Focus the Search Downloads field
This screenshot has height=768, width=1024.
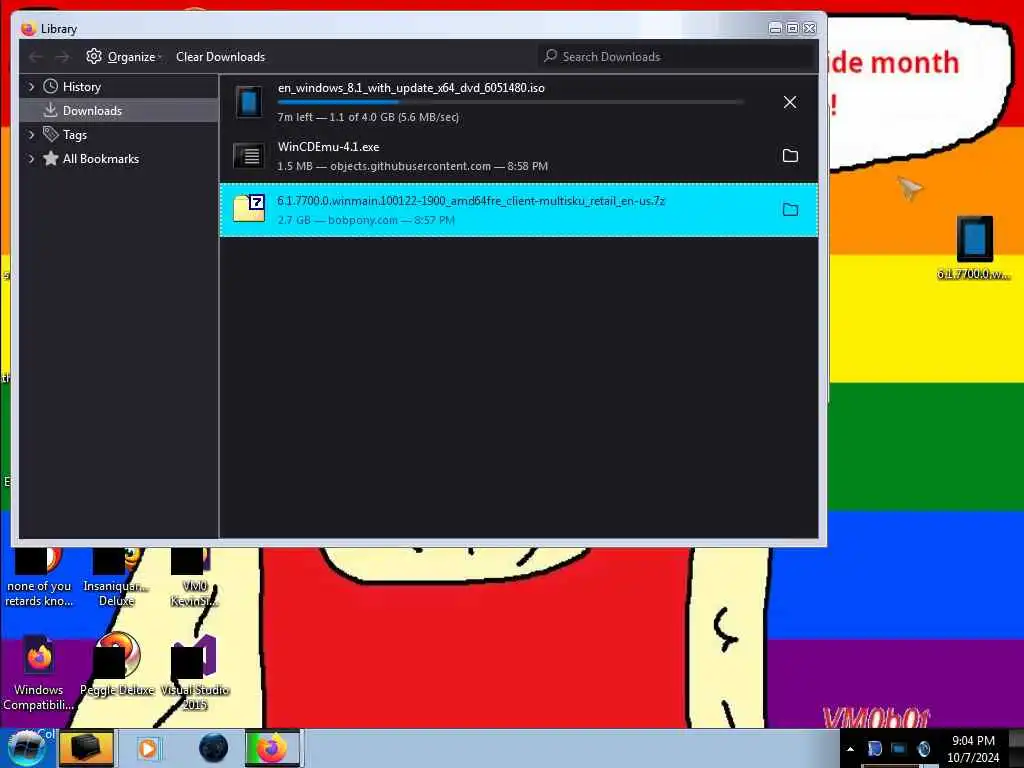[x=677, y=57]
